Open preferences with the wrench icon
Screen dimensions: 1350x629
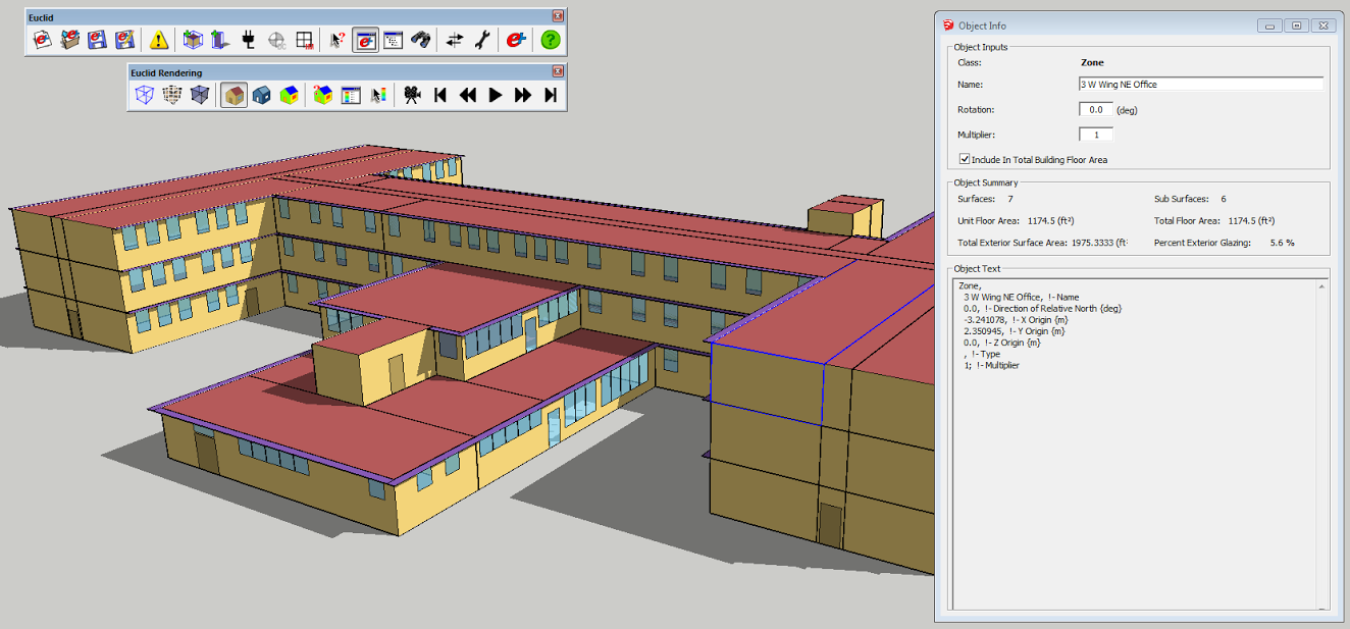tap(482, 40)
